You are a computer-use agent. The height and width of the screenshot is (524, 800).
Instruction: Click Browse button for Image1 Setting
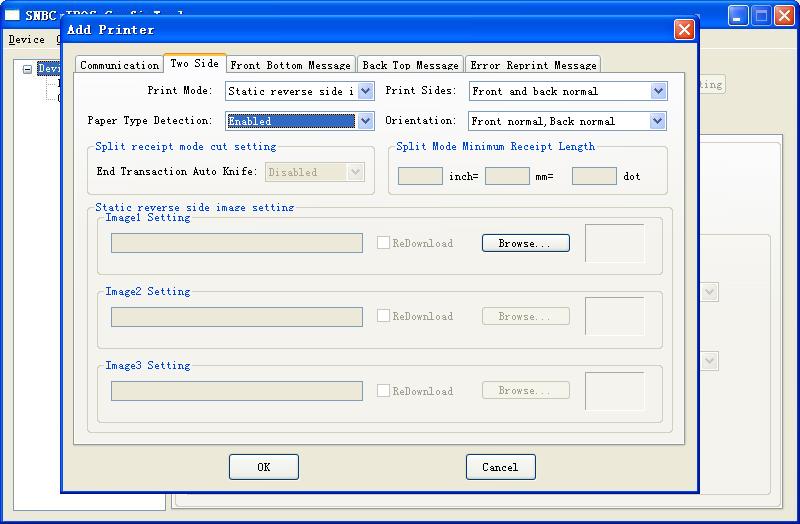pyautogui.click(x=526, y=243)
